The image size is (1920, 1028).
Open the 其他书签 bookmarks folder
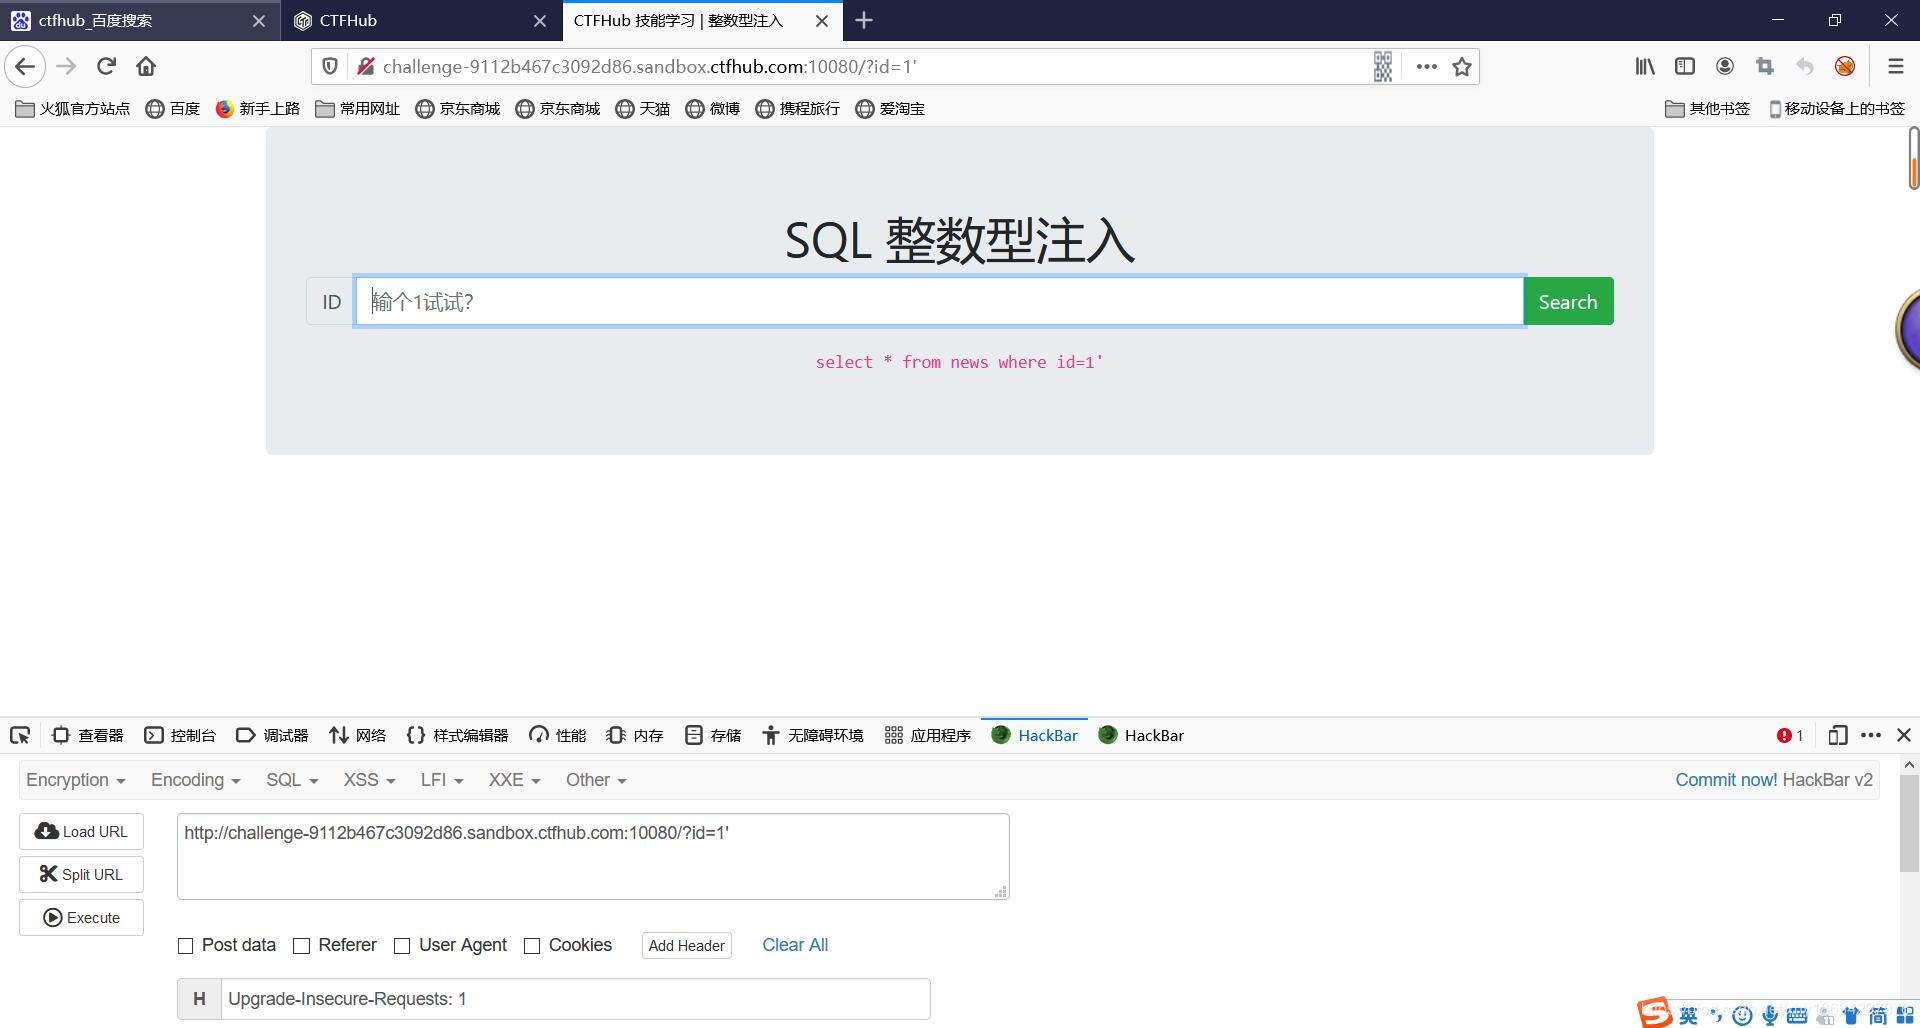point(1707,109)
